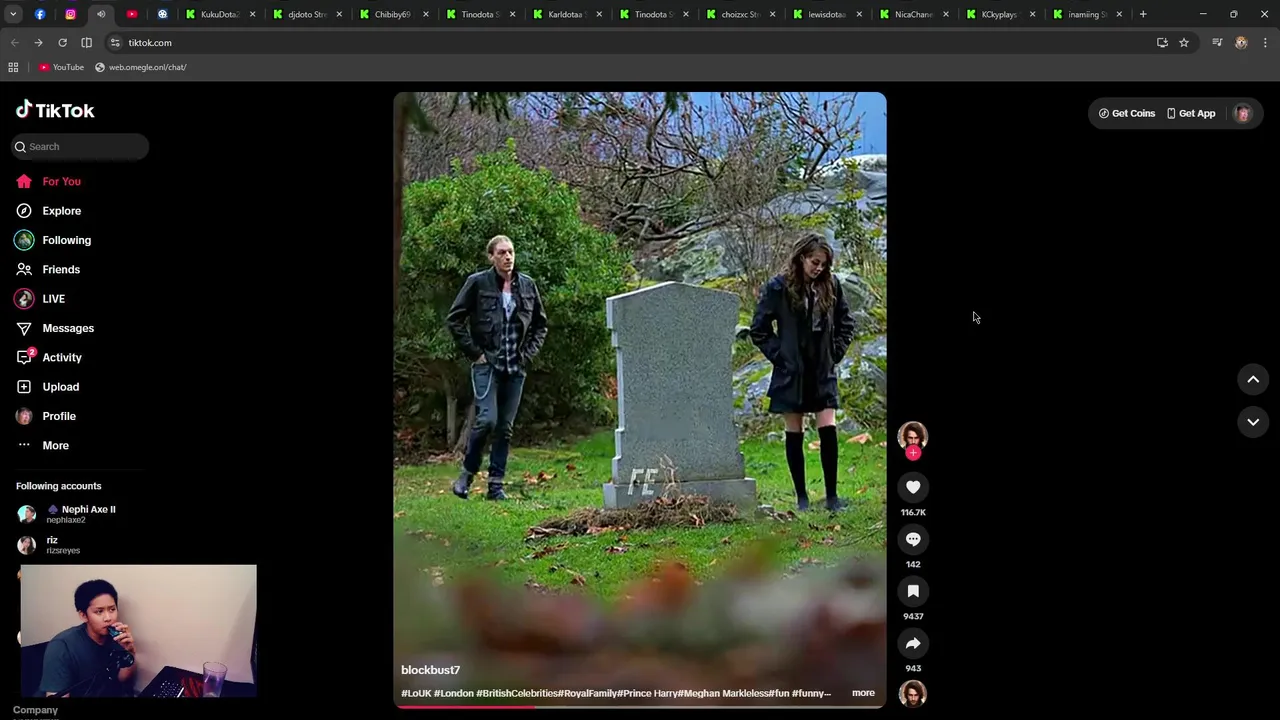Open a new browser tab
The height and width of the screenshot is (720, 1280).
coord(1143,14)
